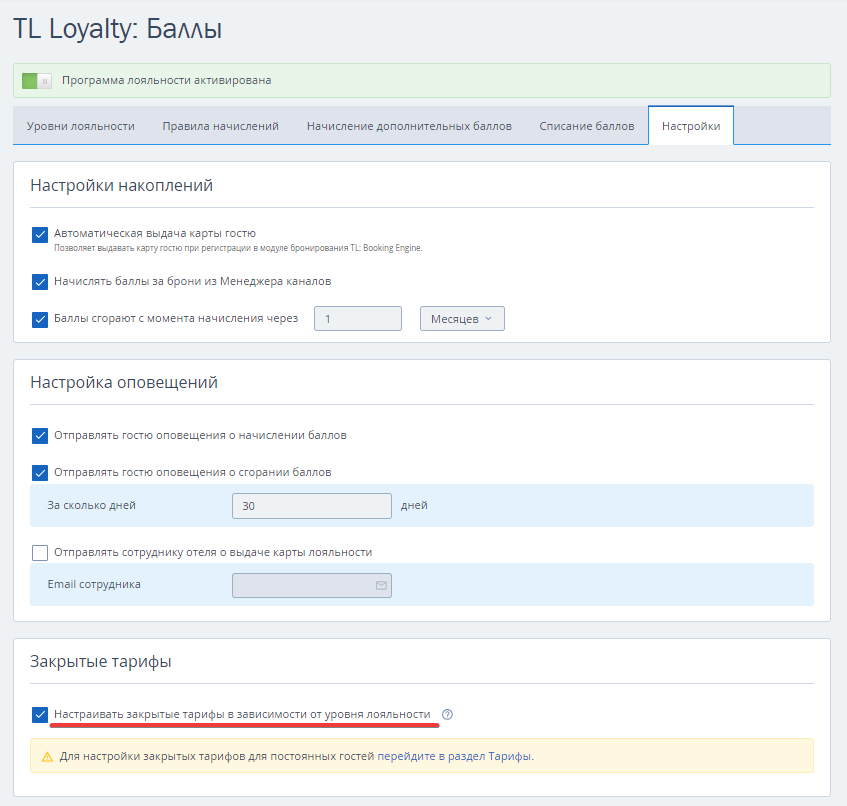Uncheck 'Отправлять гостю оповещения о начислении баллов'

[40, 436]
